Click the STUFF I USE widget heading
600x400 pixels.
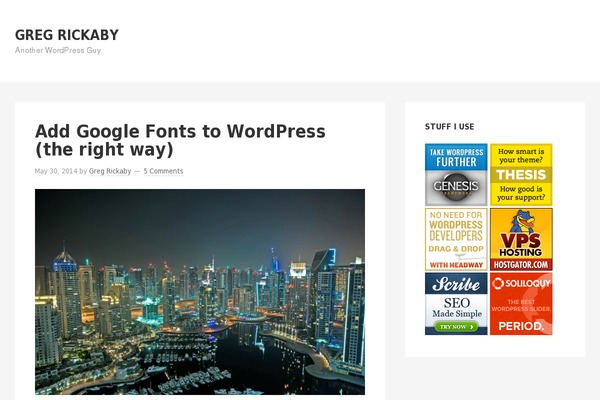point(449,127)
